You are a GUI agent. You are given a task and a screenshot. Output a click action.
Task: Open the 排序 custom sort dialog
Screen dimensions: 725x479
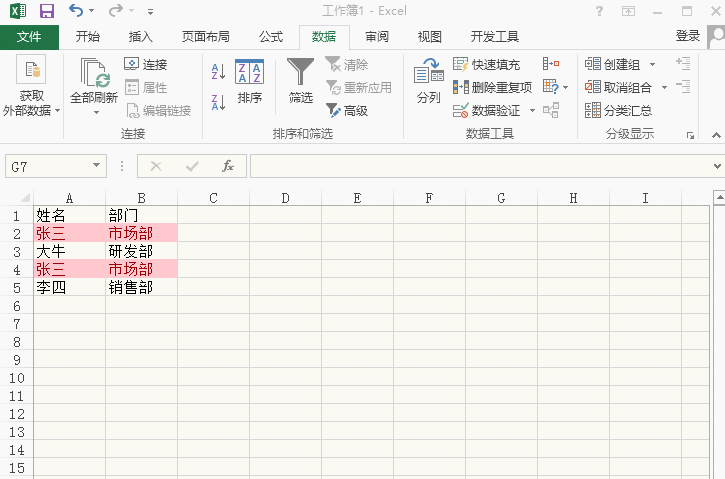tap(250, 81)
